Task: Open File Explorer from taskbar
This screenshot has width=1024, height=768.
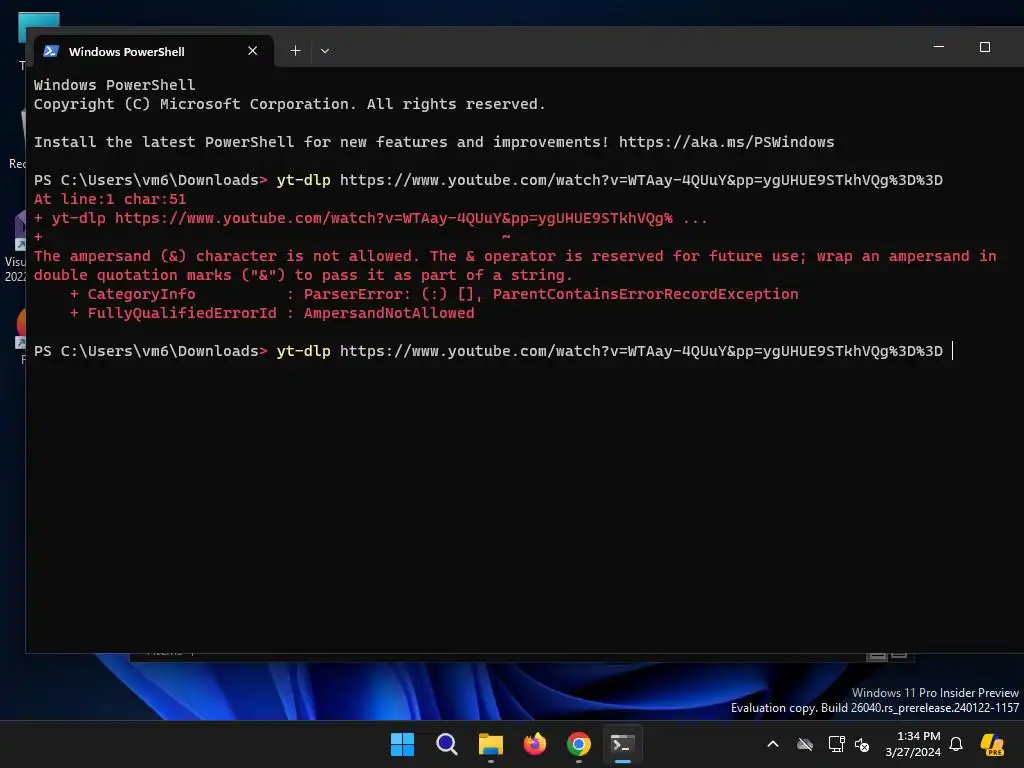Action: coord(490,744)
